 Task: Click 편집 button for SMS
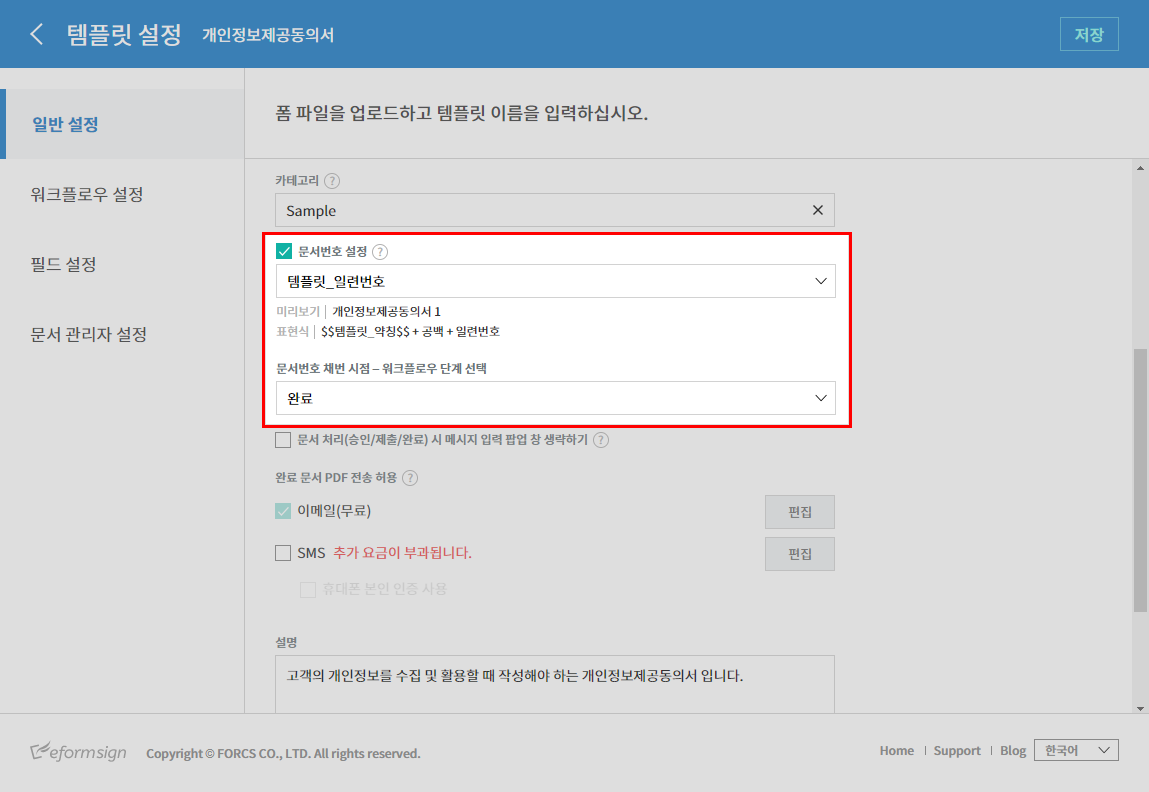pyautogui.click(x=799, y=554)
